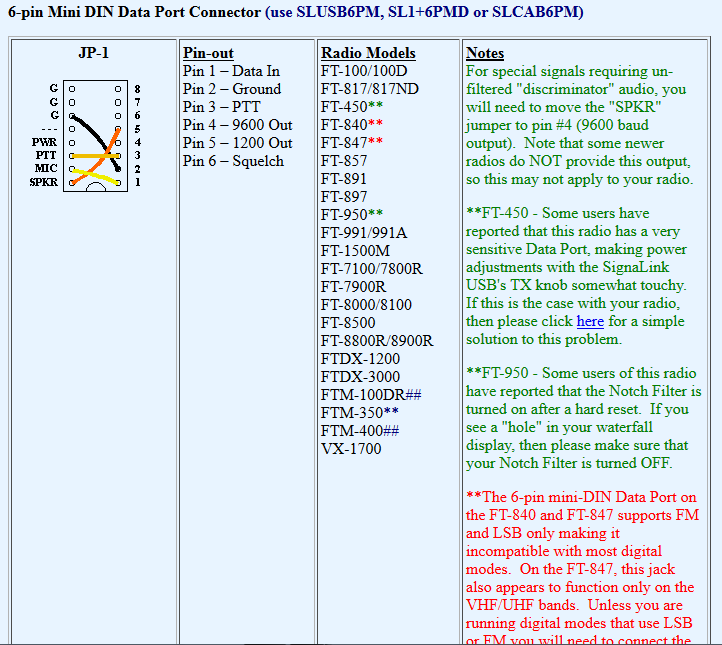722x645 pixels.
Task: Click the 'Pin-out' column heading
Action: click(x=208, y=53)
